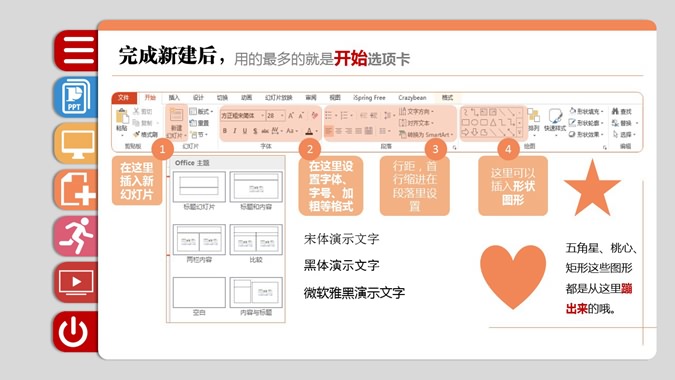This screenshot has height=380, width=675.
Task: Click the orange new-file plus icon
Action: click(77, 190)
